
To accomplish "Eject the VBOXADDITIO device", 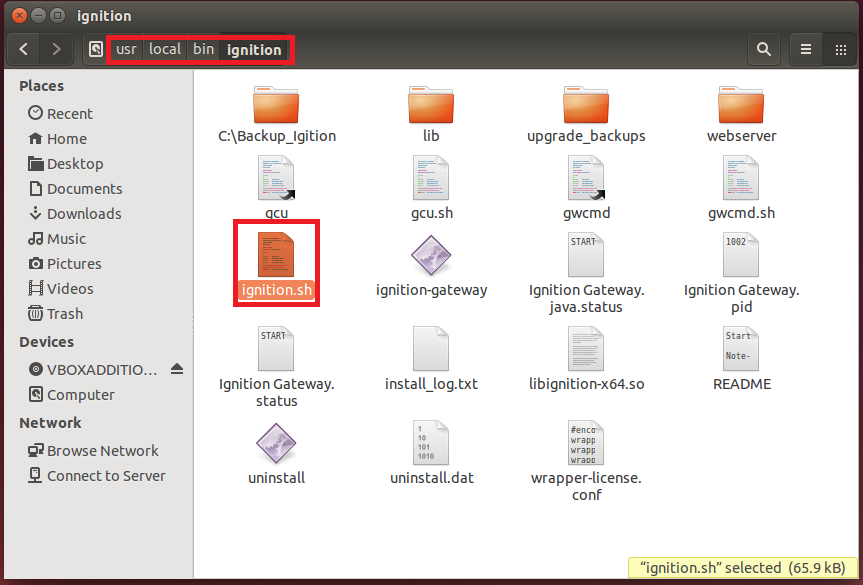I will tap(177, 369).
